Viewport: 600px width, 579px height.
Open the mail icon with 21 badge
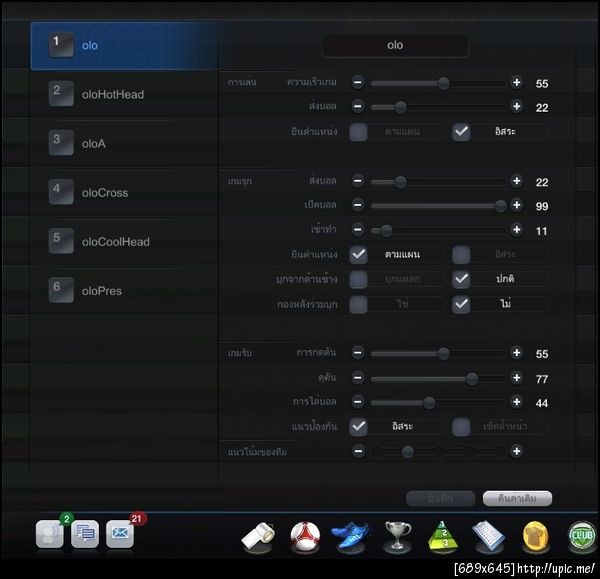(x=120, y=533)
